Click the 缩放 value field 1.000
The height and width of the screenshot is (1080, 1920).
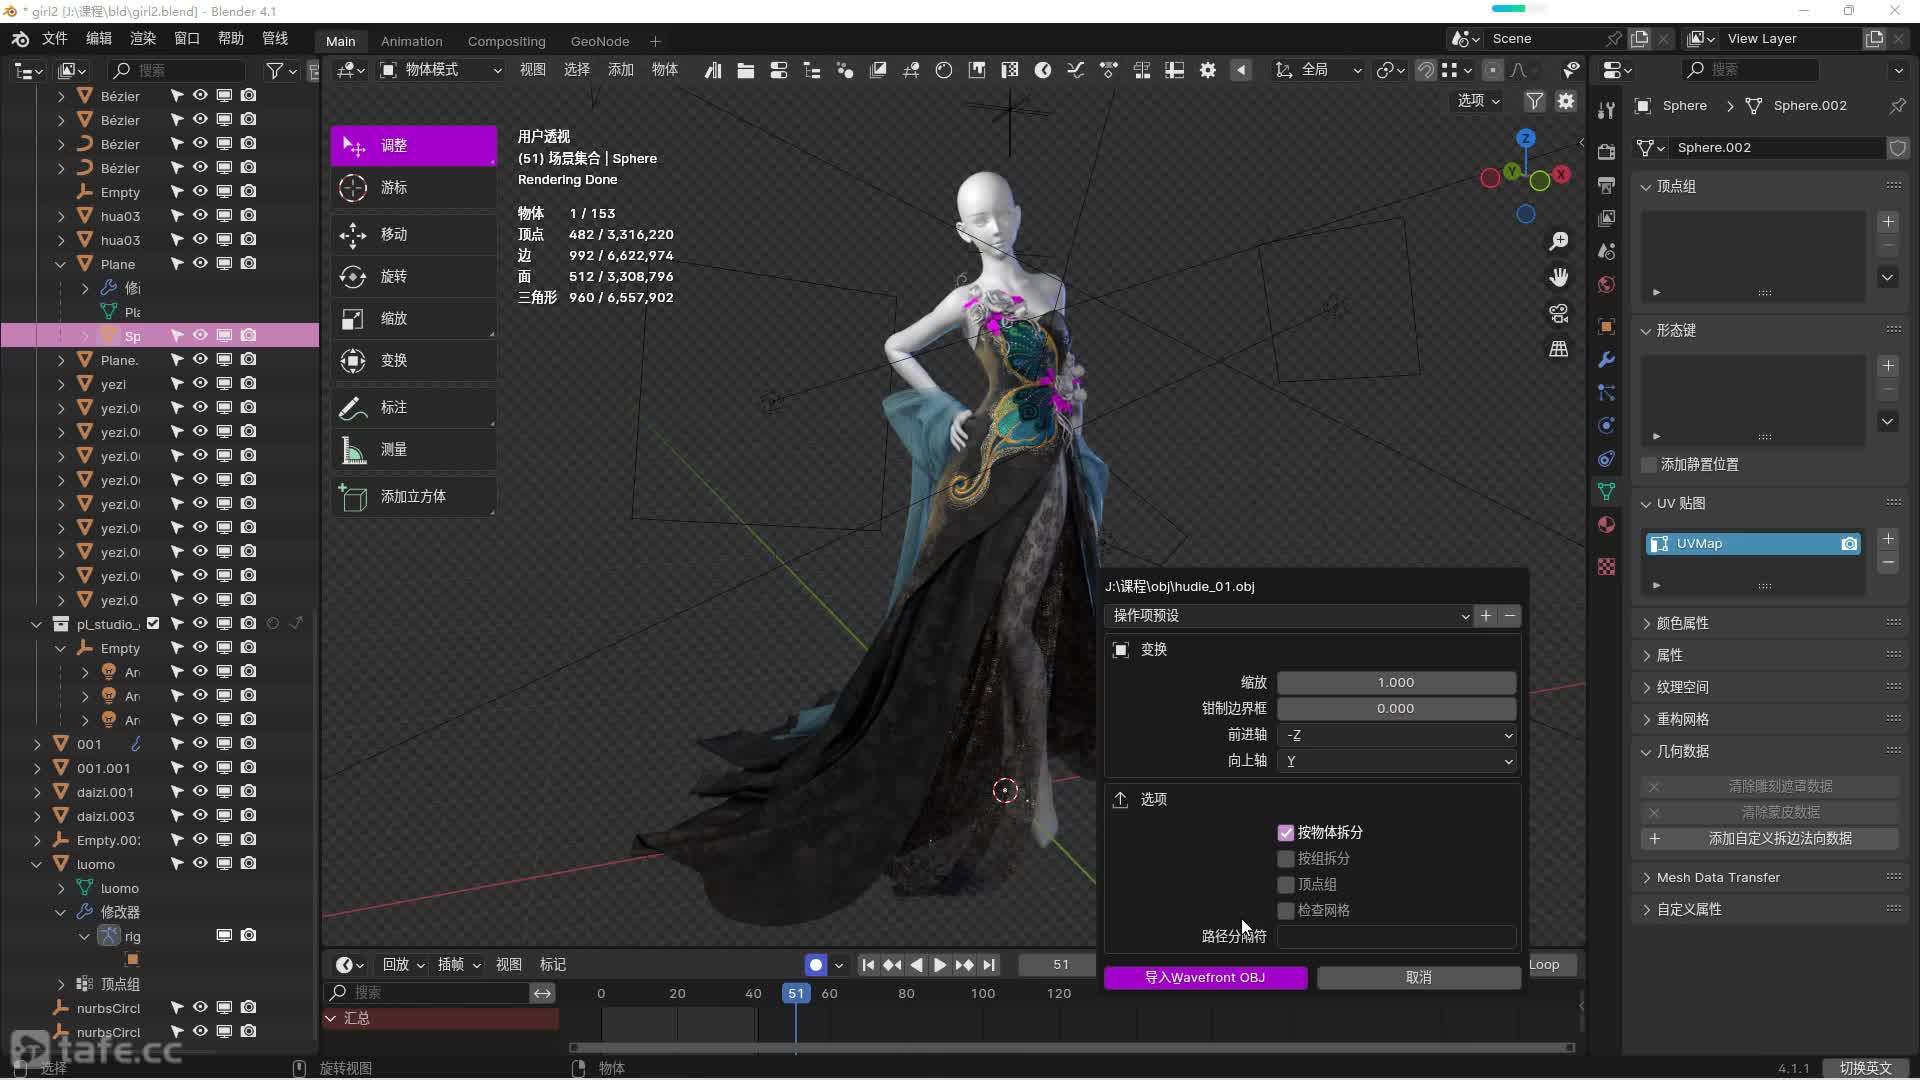[x=1396, y=683]
